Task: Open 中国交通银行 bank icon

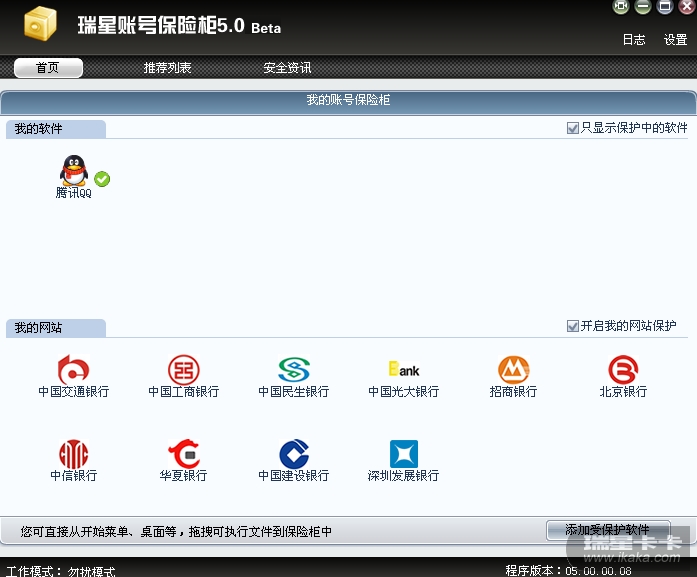Action: coord(73,369)
